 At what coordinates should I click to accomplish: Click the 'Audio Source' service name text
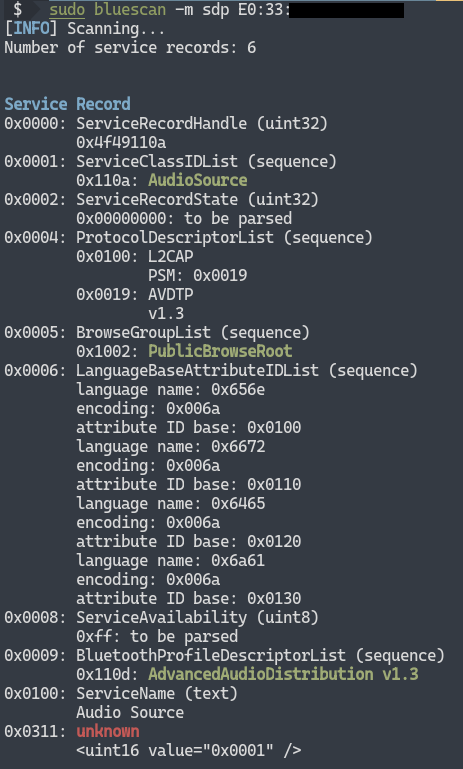point(130,712)
